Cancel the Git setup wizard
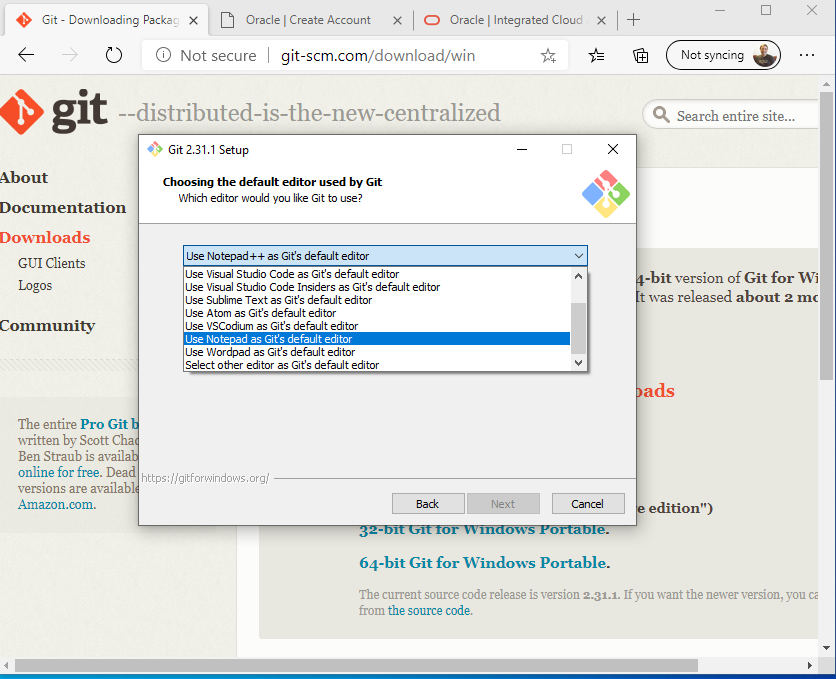 click(x=586, y=504)
